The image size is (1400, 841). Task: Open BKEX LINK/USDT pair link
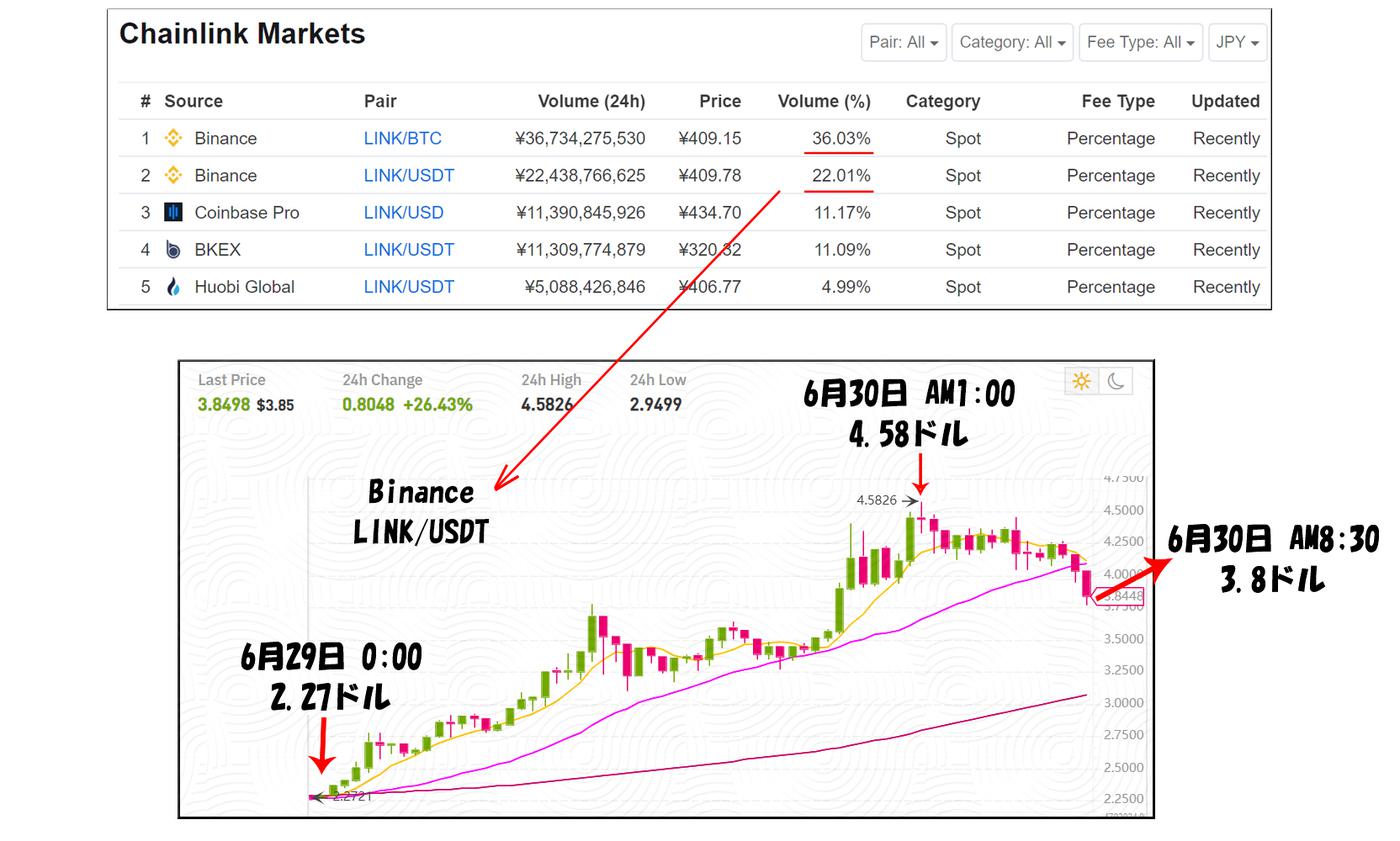pyautogui.click(x=409, y=249)
